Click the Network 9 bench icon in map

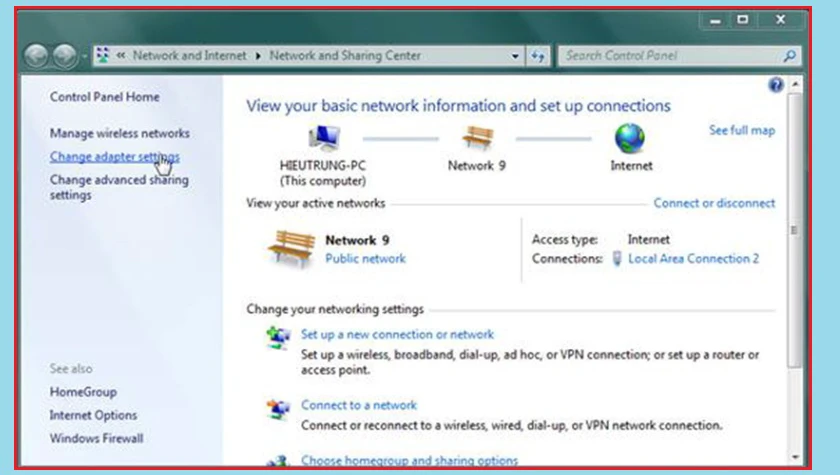point(477,137)
